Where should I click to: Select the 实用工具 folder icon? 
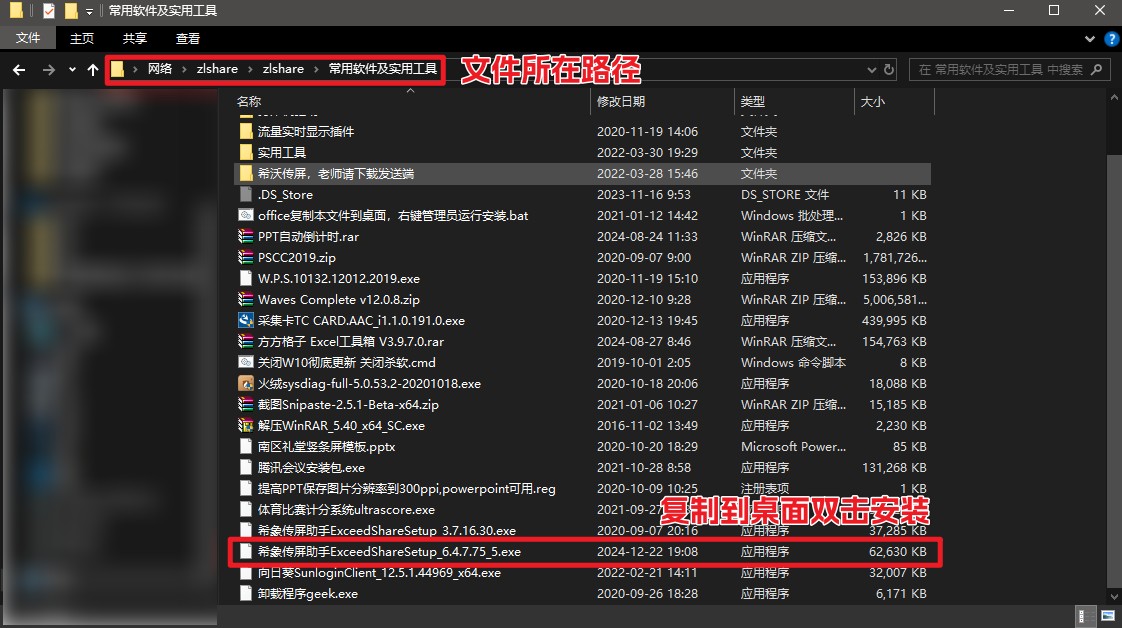coord(245,152)
